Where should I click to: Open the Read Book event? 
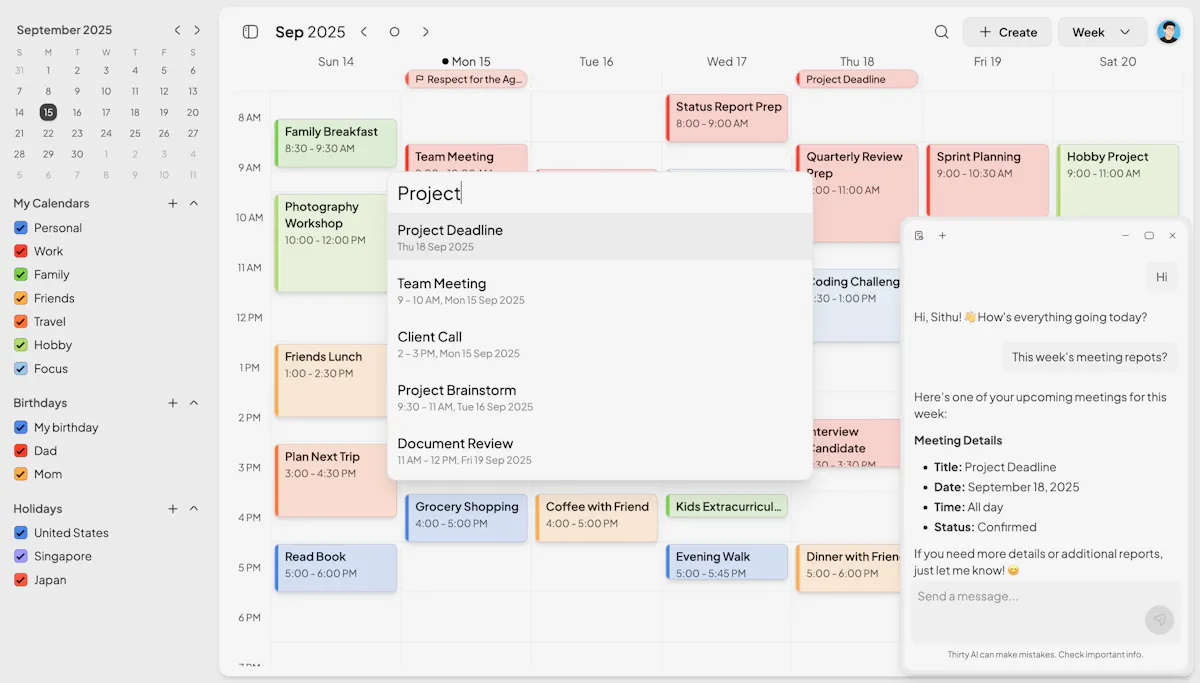click(336, 568)
